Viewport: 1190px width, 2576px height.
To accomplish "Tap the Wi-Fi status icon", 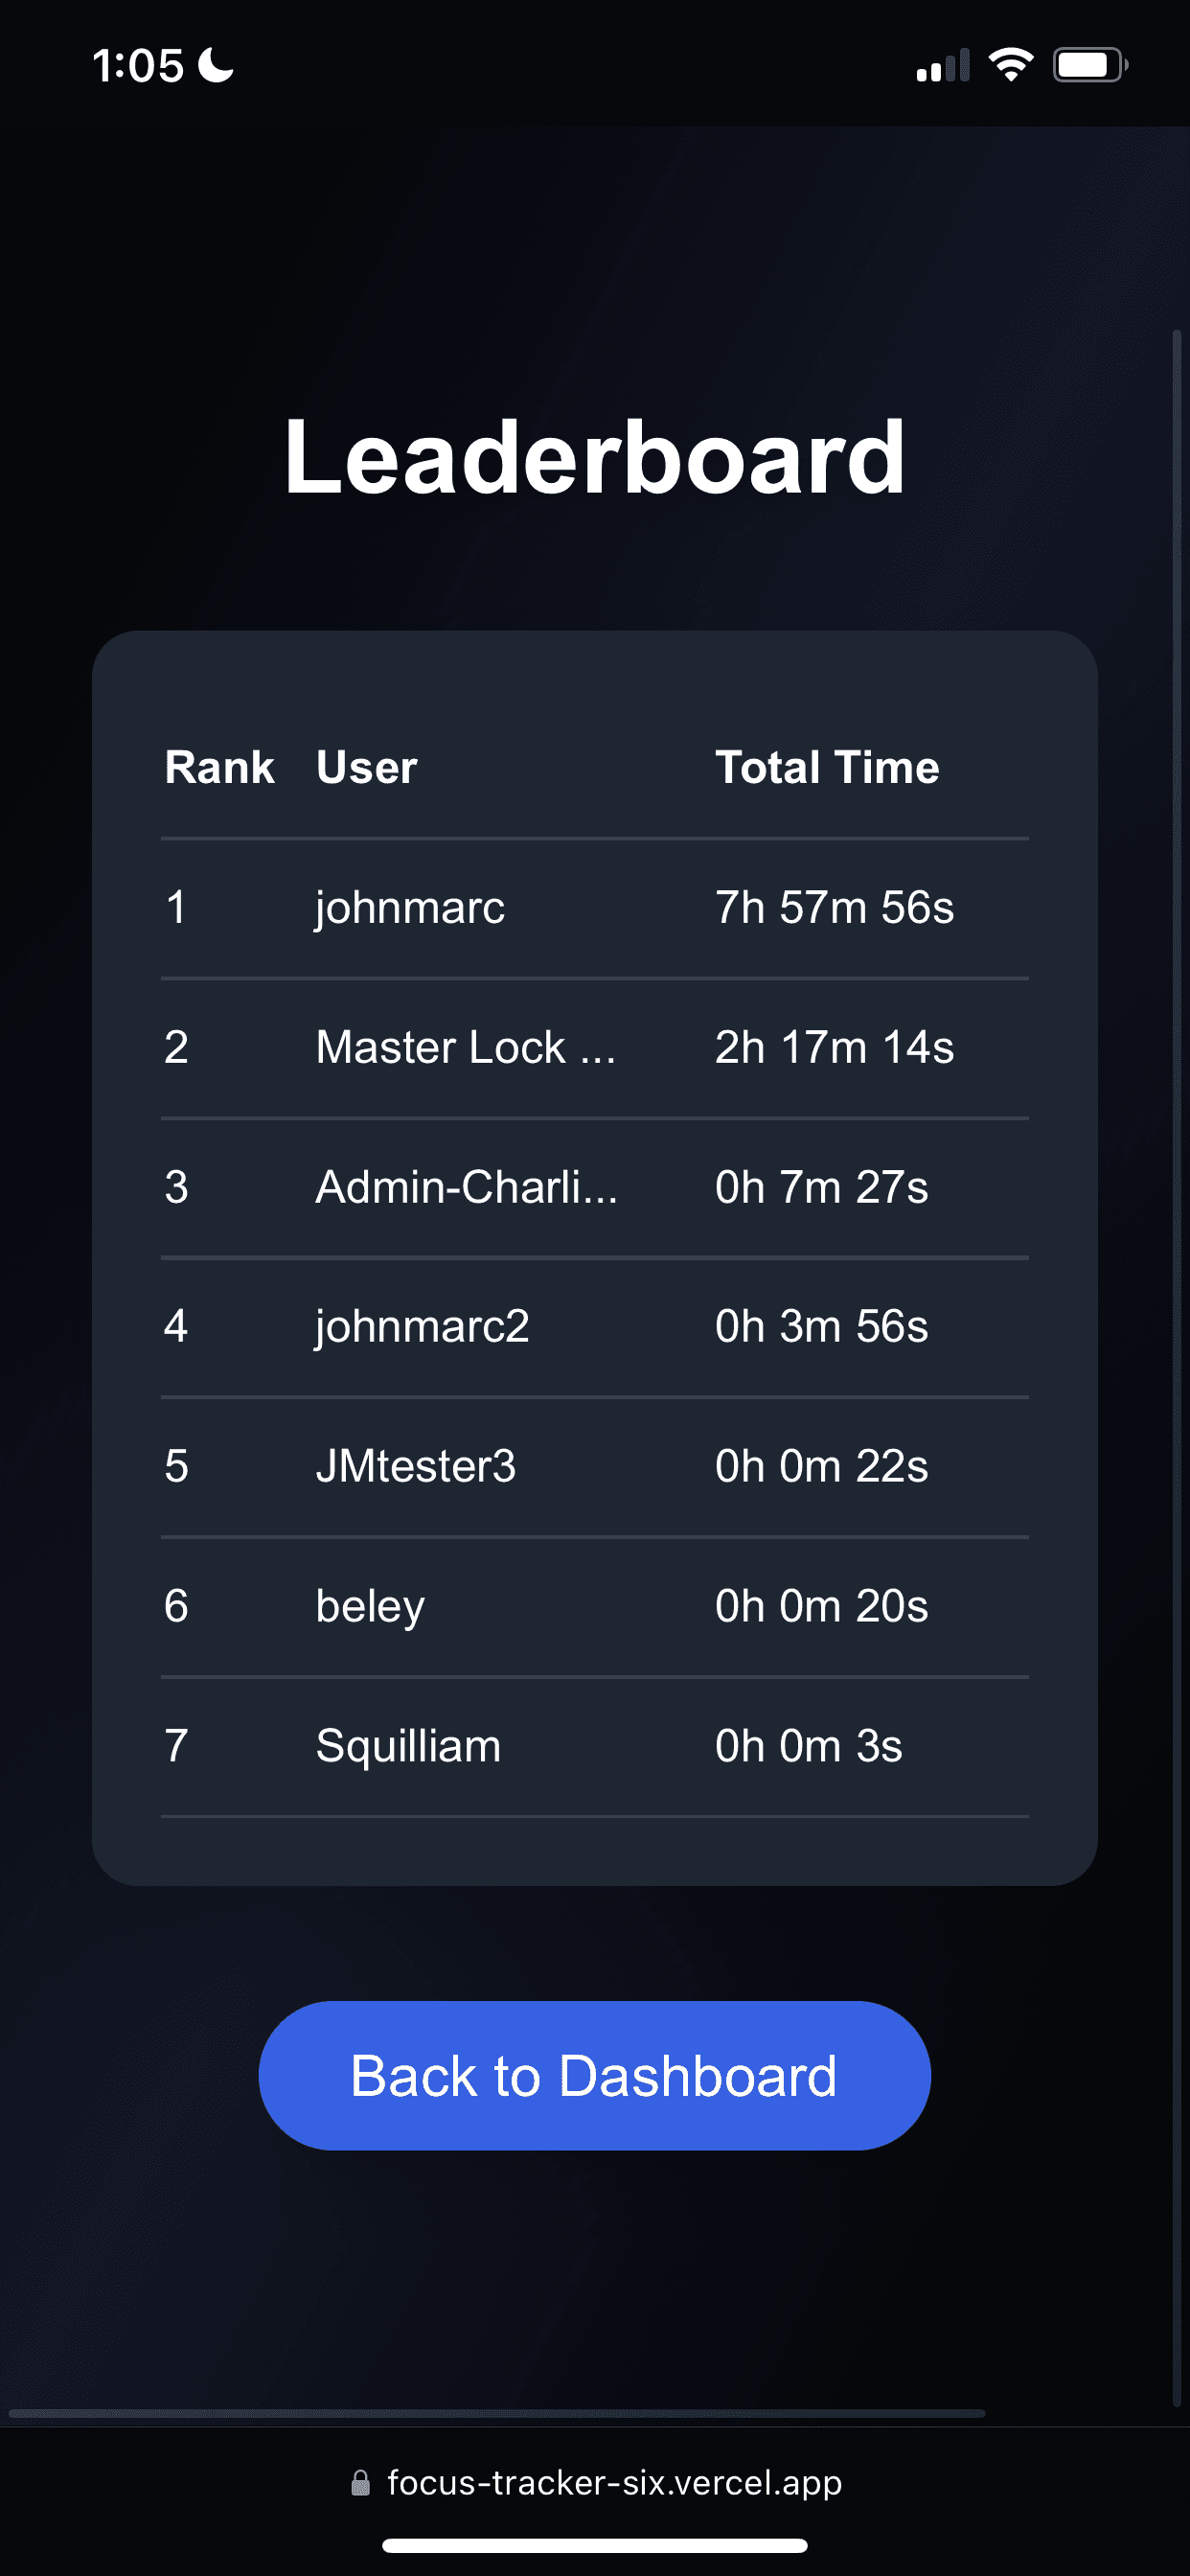I will [x=1010, y=65].
